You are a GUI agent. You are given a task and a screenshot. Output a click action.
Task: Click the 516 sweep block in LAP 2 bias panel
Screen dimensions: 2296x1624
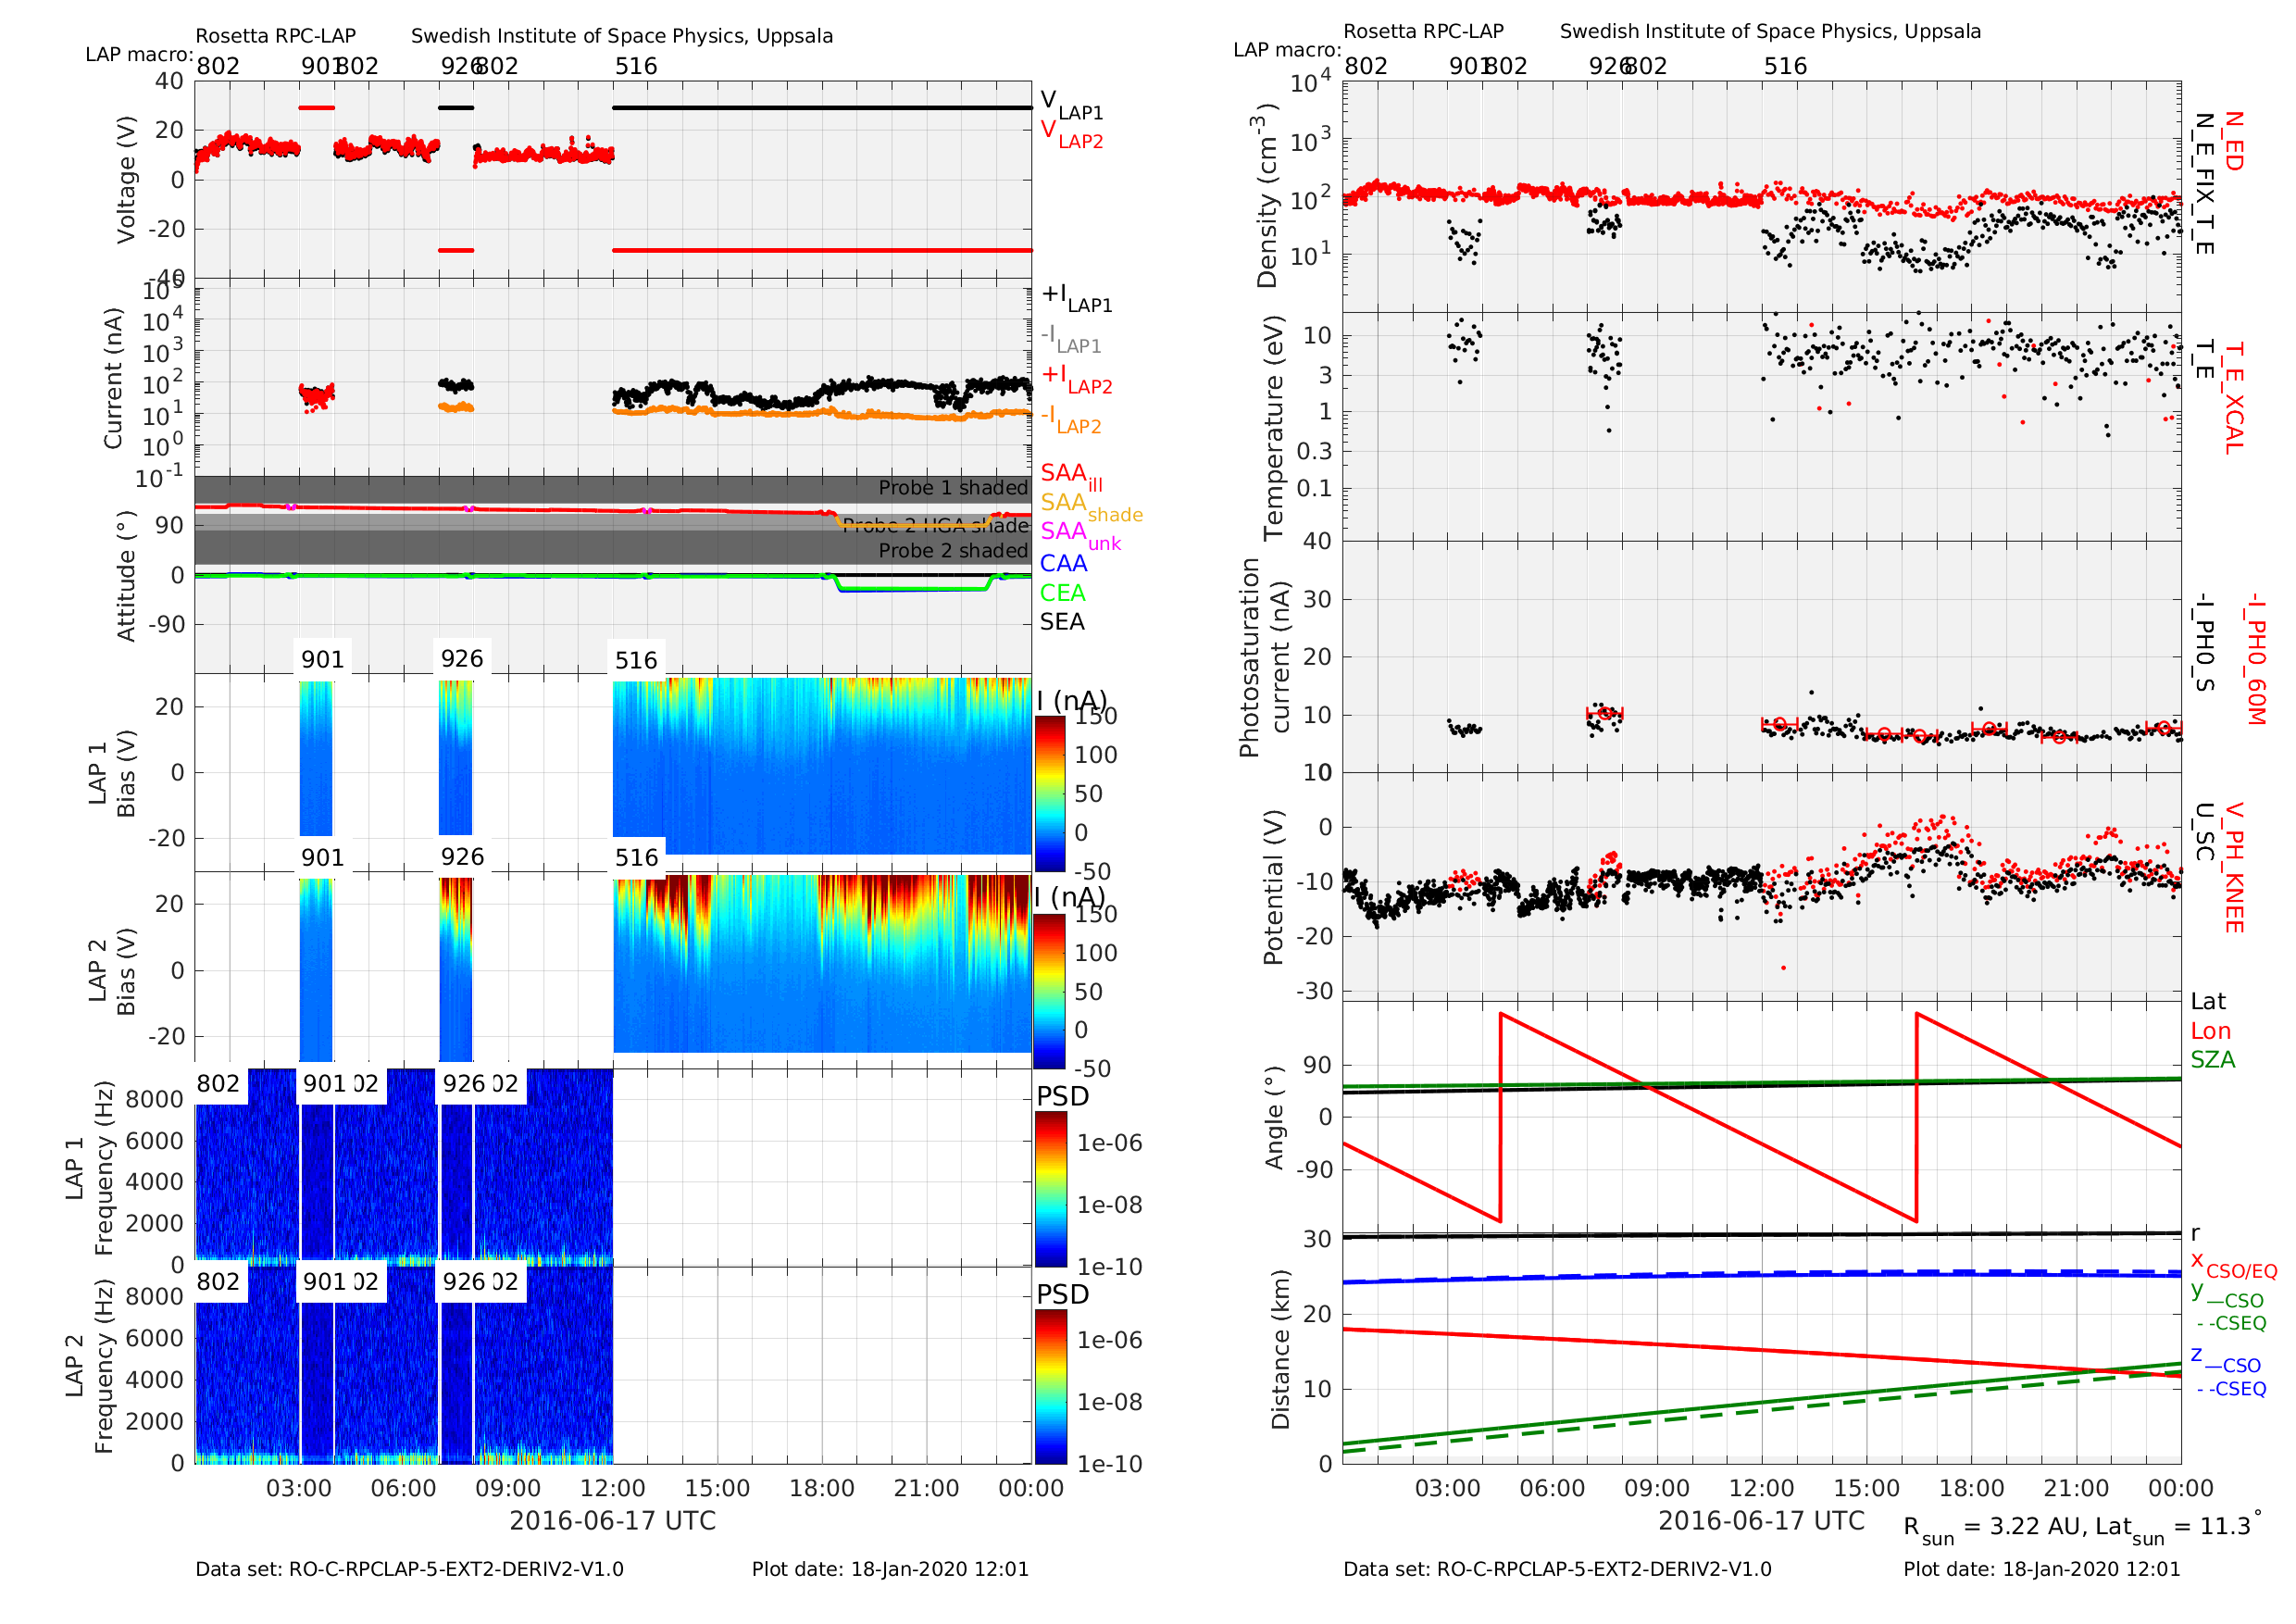822,964
